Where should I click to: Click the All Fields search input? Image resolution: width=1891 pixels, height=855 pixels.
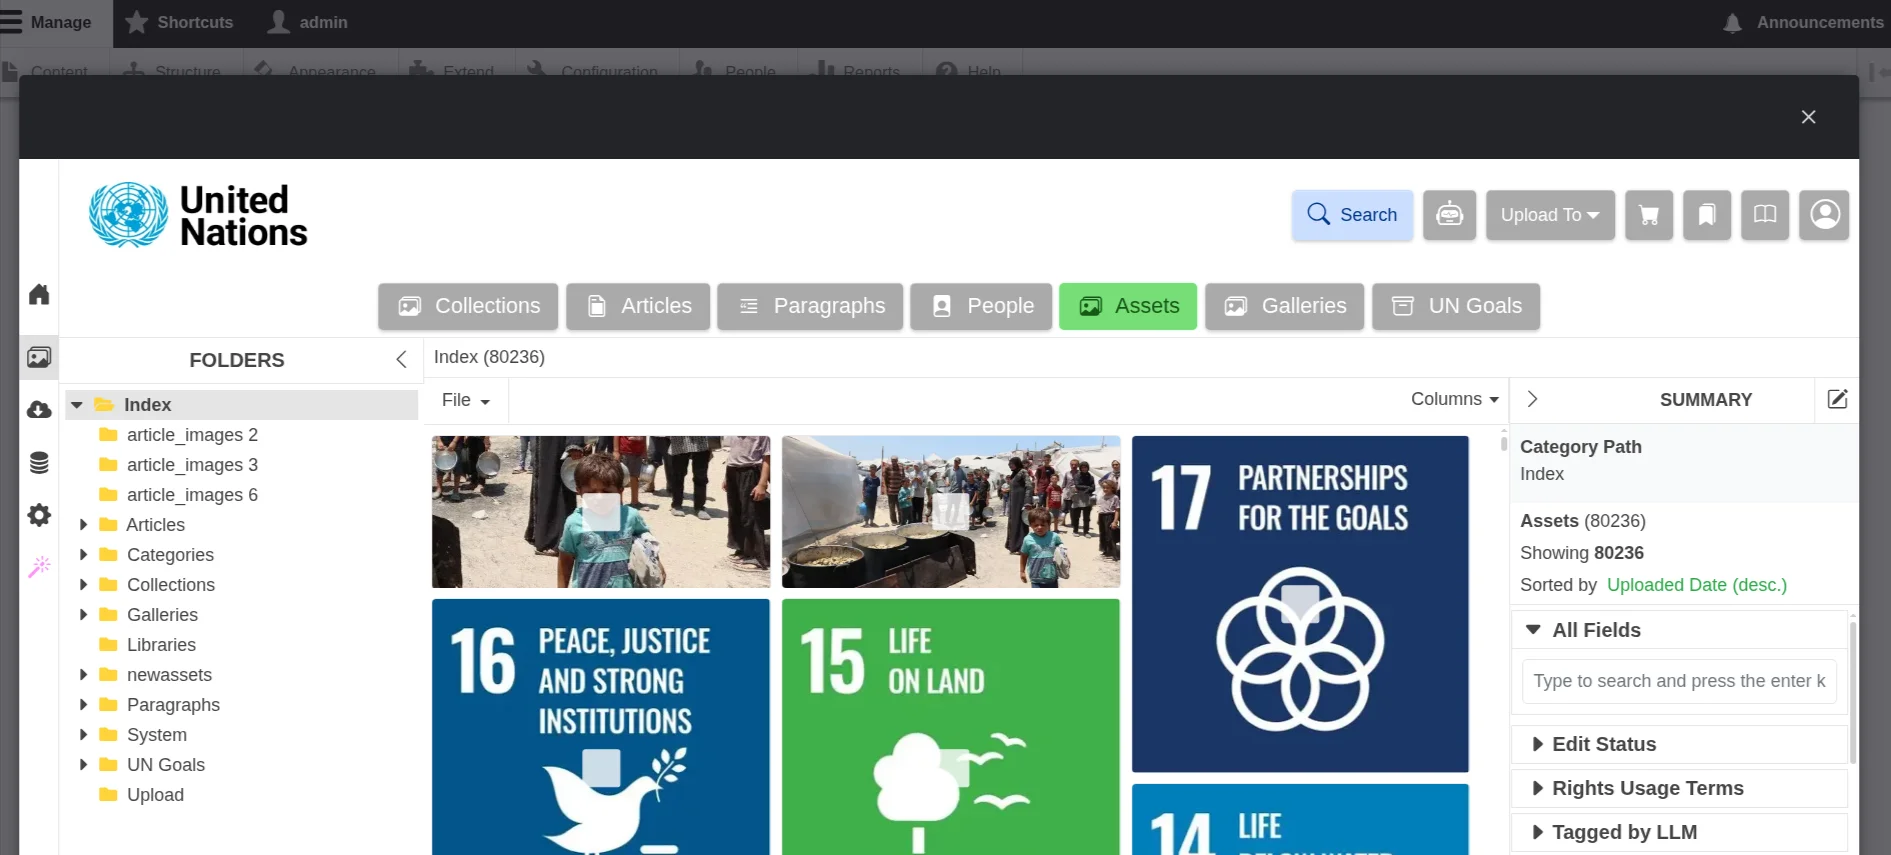pos(1678,681)
